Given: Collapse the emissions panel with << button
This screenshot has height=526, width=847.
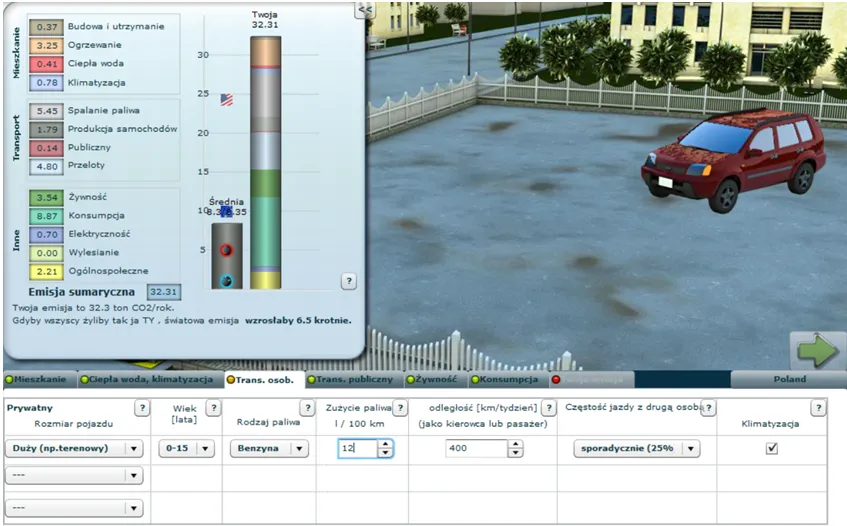Looking at the screenshot, I should (x=365, y=10).
